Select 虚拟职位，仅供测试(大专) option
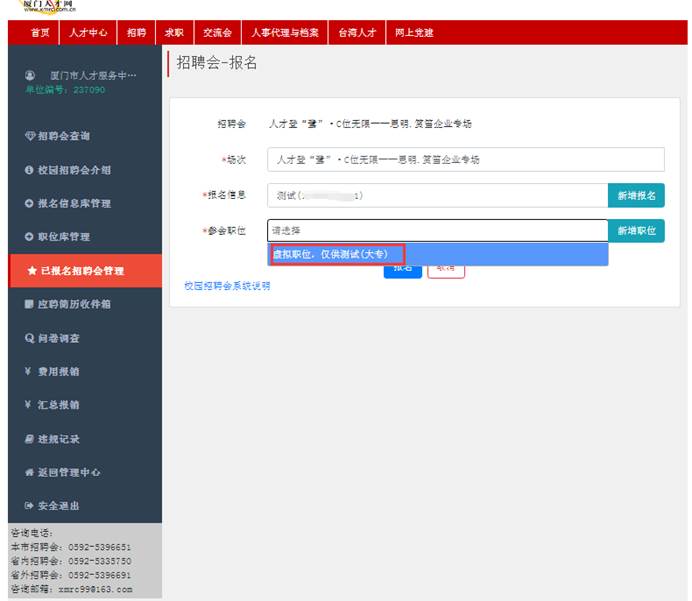Image resolution: width=692 pixels, height=601 pixels. [x=335, y=254]
